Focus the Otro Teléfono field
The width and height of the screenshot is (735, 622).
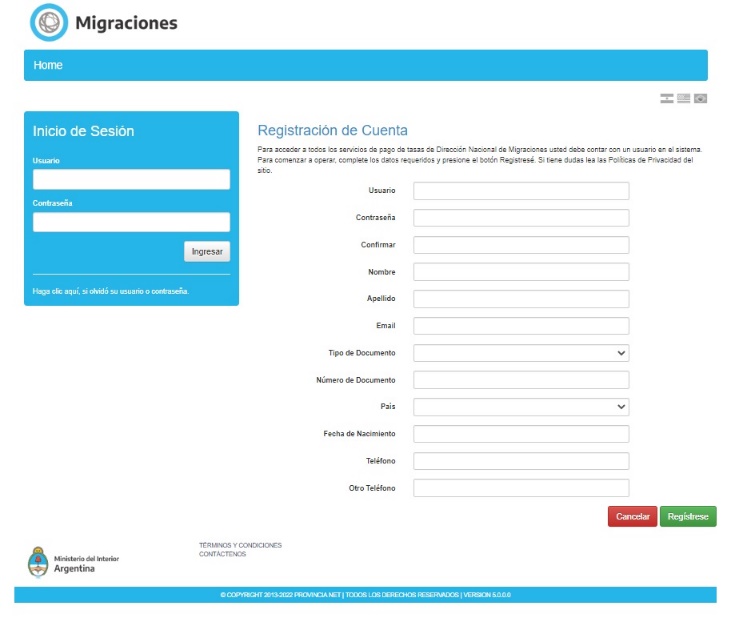(x=521, y=488)
